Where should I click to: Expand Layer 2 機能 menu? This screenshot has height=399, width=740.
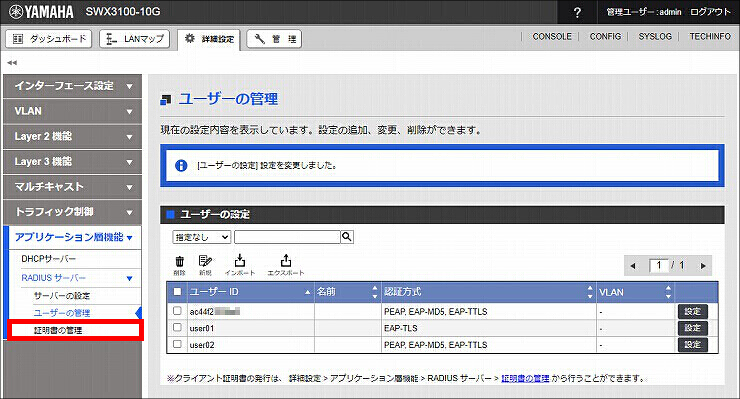[x=72, y=136]
